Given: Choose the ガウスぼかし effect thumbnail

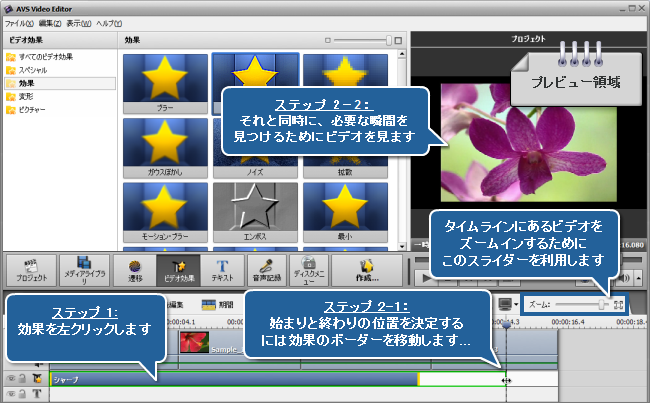Looking at the screenshot, I should pos(165,148).
